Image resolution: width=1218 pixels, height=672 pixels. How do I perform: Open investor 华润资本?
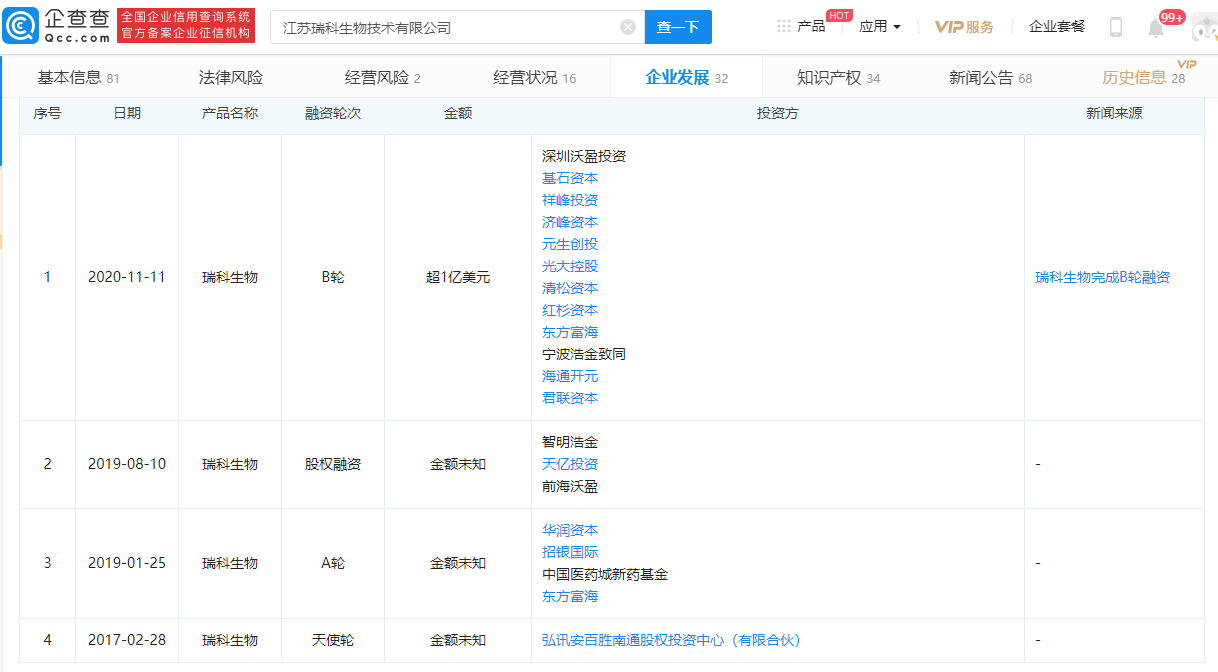tap(570, 530)
